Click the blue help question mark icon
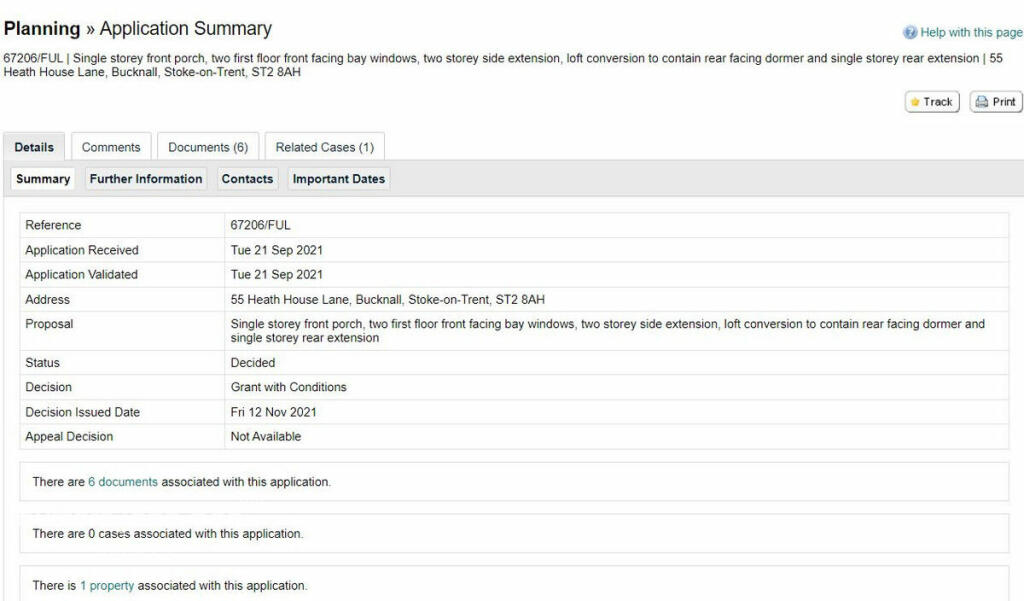Screen dimensions: 1024x601 click(910, 33)
